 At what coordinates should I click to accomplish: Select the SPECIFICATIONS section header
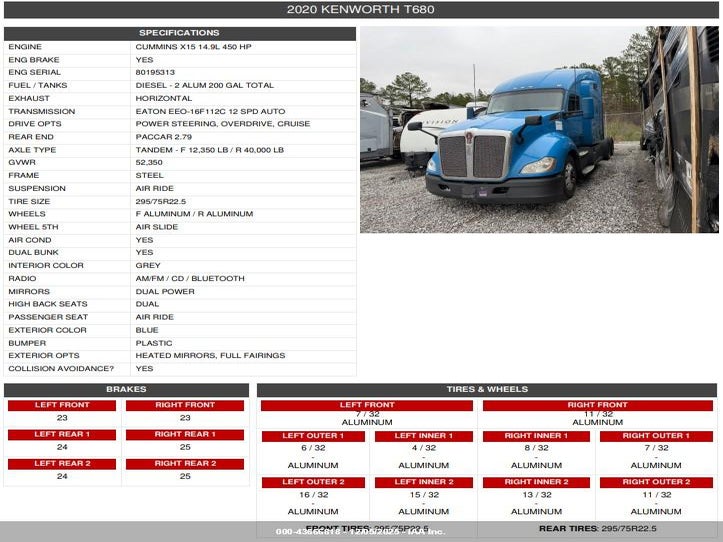click(180, 33)
